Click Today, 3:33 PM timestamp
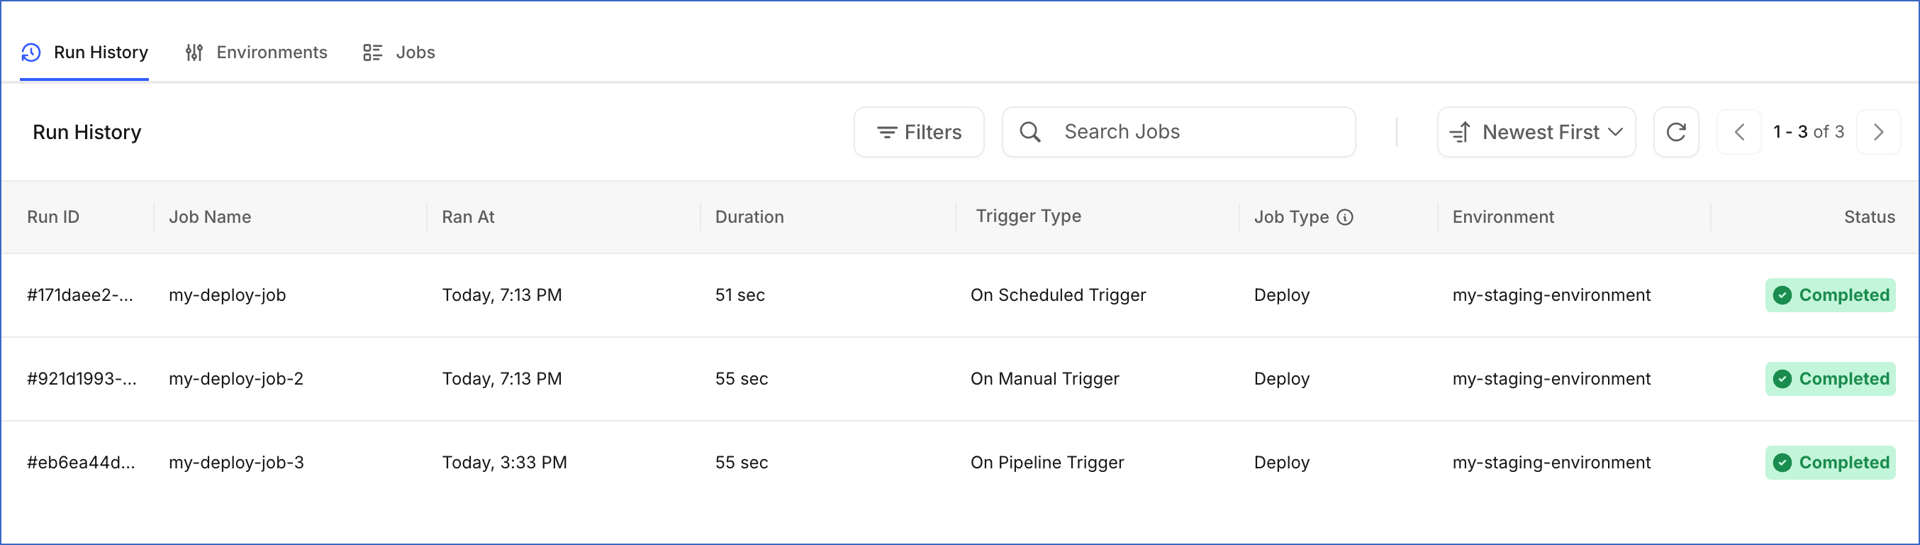Image resolution: width=1920 pixels, height=545 pixels. pos(504,463)
